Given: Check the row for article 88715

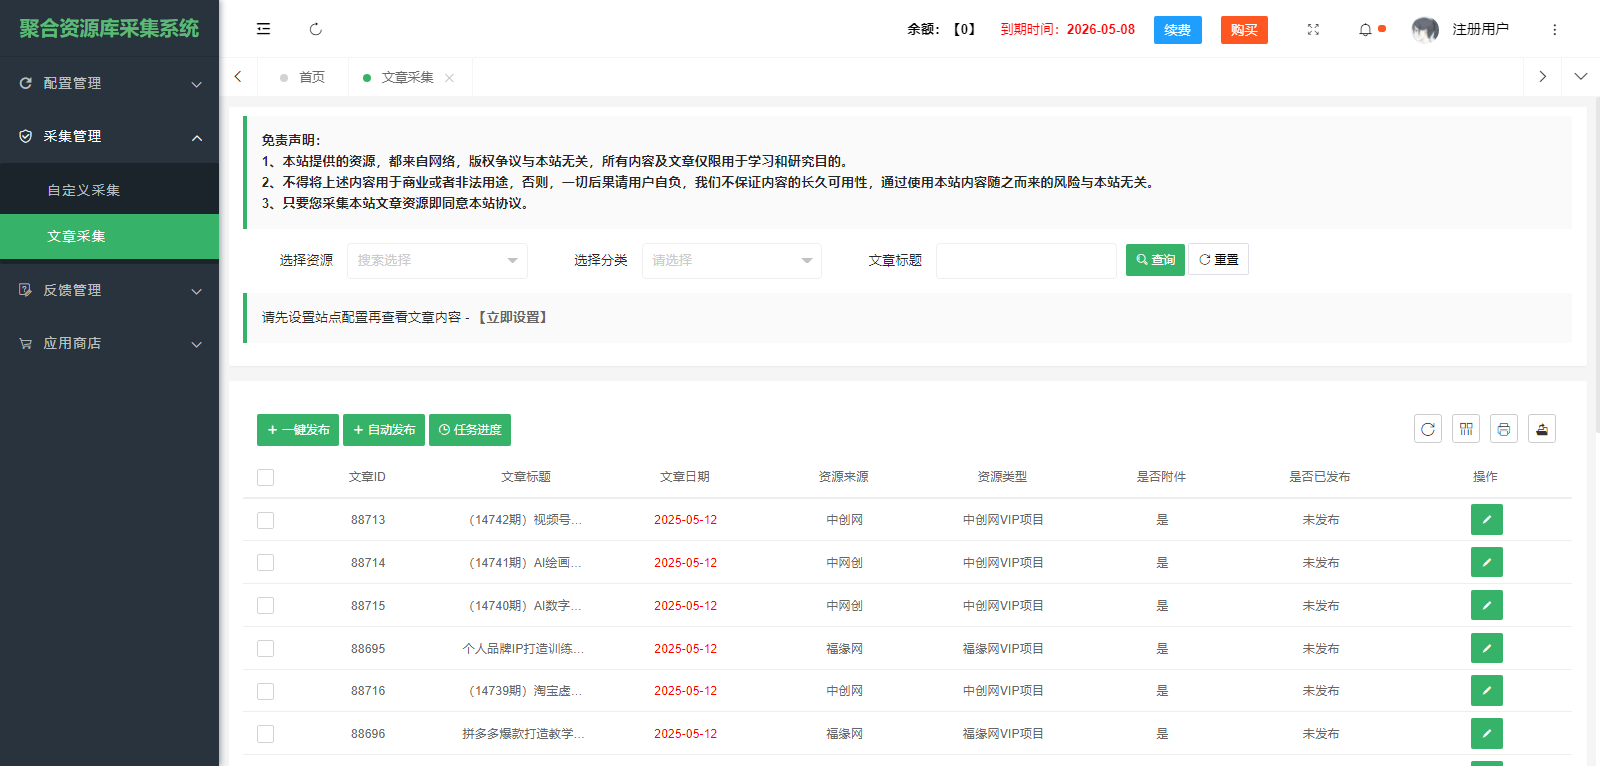Looking at the screenshot, I should pyautogui.click(x=265, y=606).
